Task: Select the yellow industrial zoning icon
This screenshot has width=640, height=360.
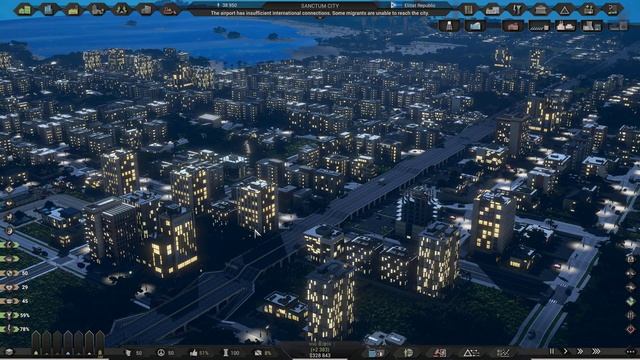Action: click(x=73, y=9)
